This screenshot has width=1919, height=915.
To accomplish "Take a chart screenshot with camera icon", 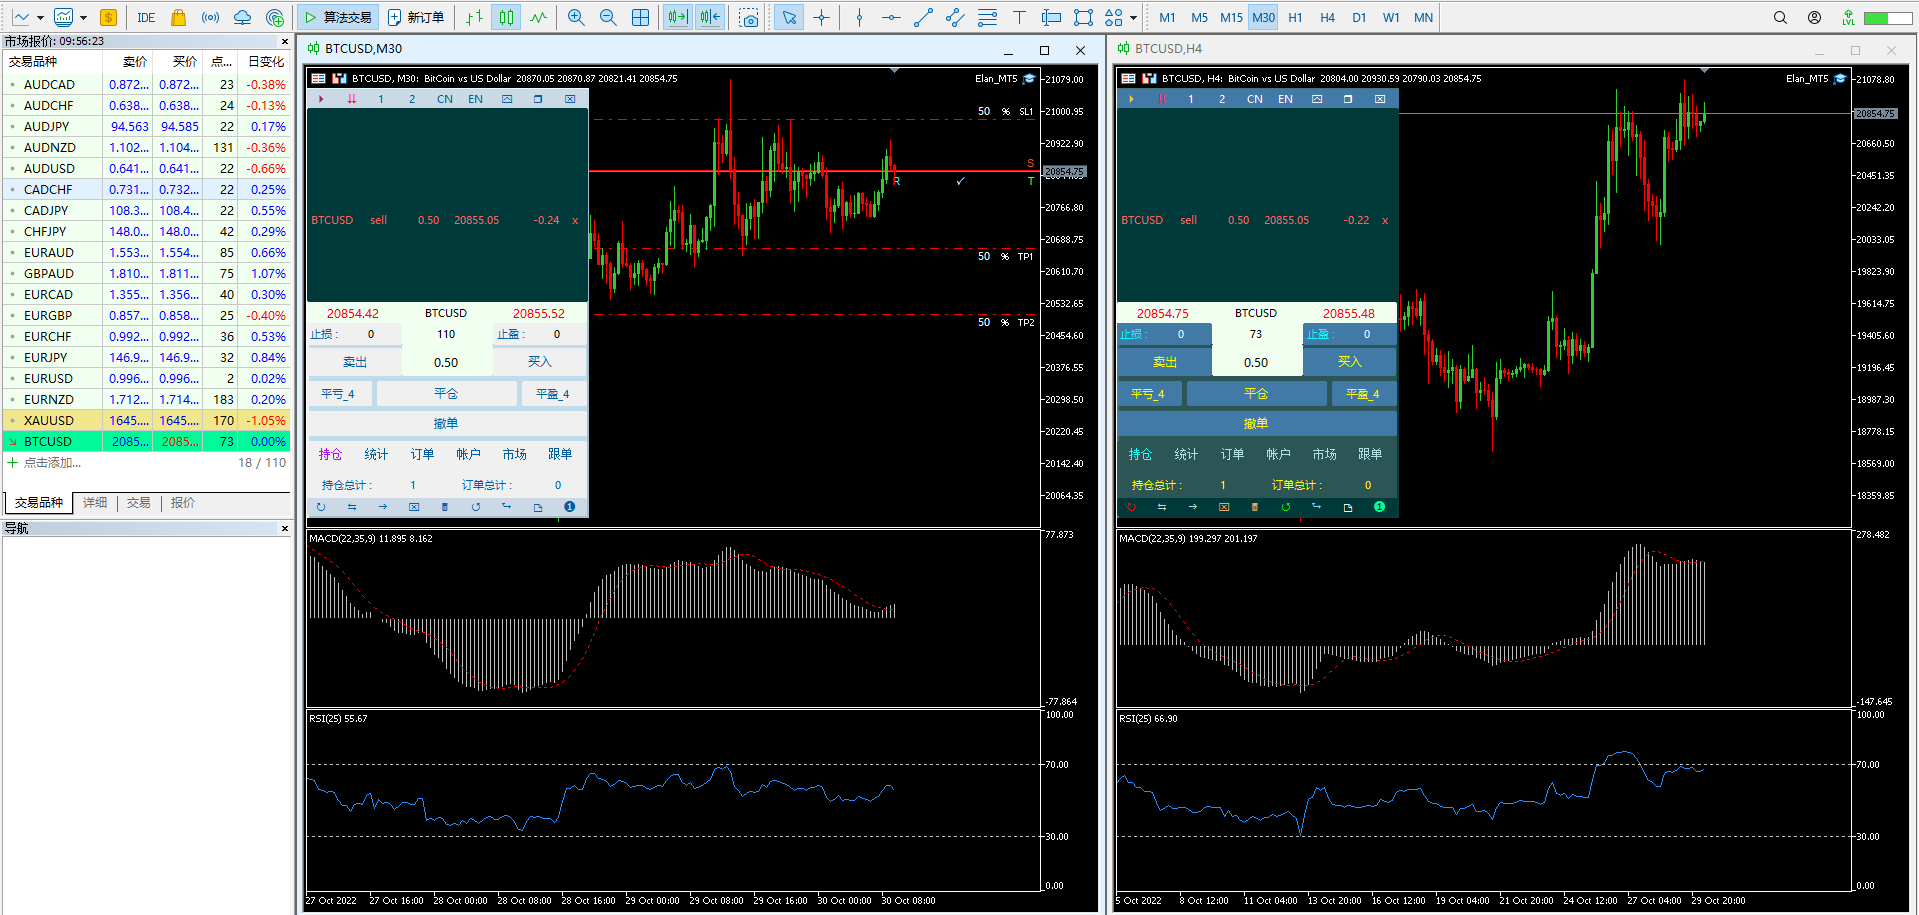I will pos(749,17).
